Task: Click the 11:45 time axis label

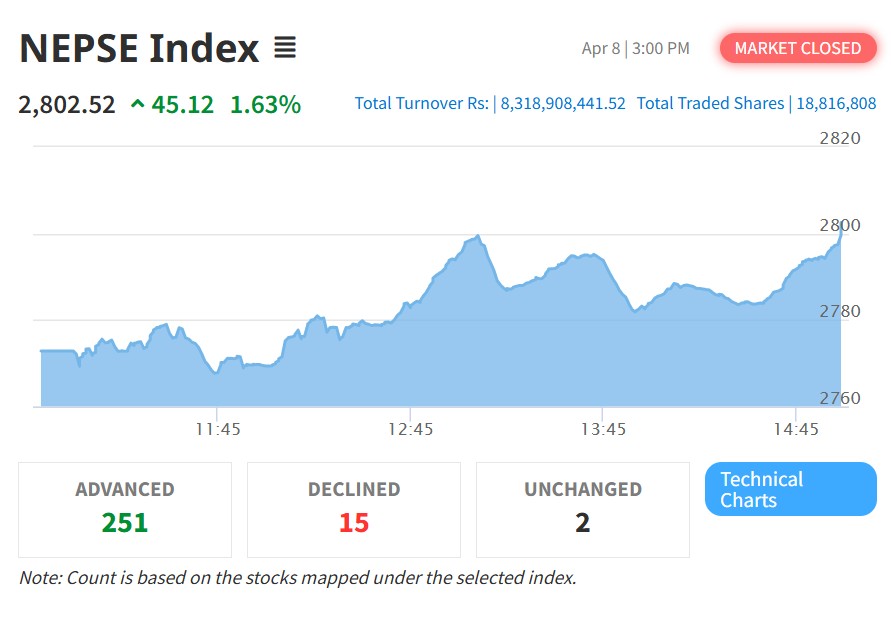Action: [x=218, y=429]
